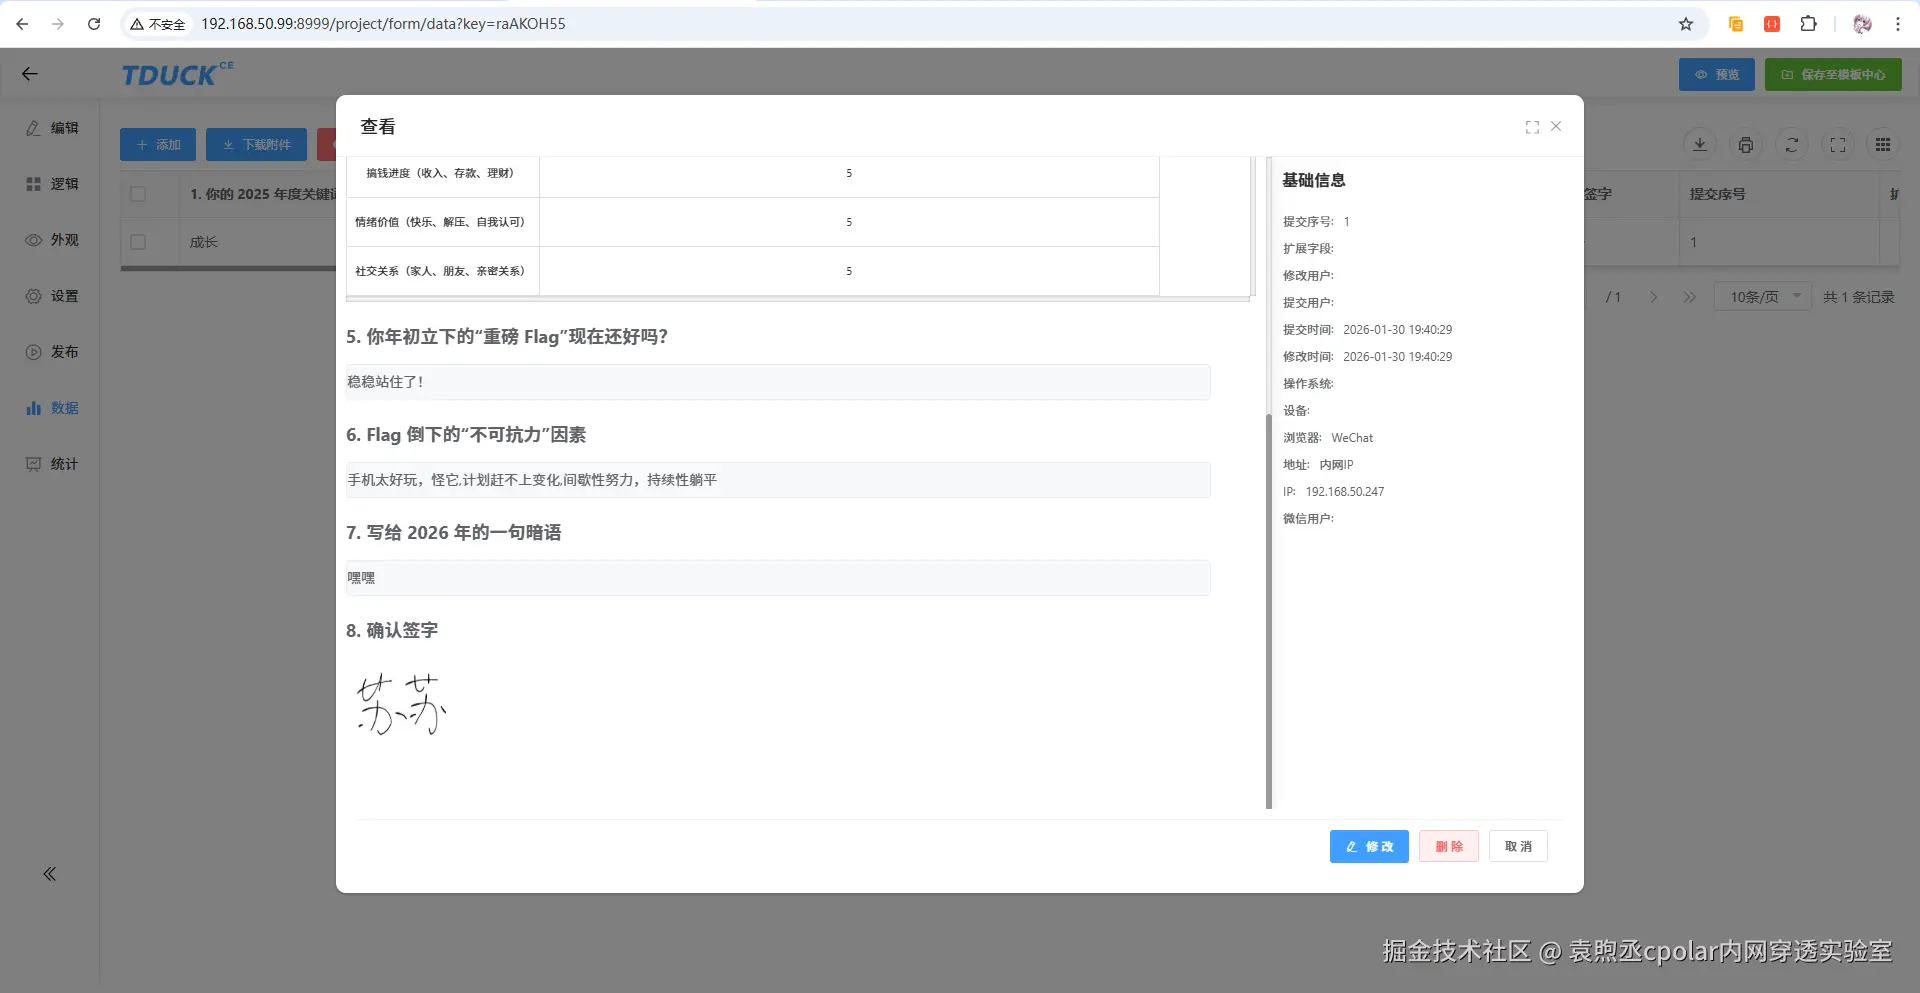Maximize the 查看 dialog
This screenshot has width=1920, height=993.
1532,127
